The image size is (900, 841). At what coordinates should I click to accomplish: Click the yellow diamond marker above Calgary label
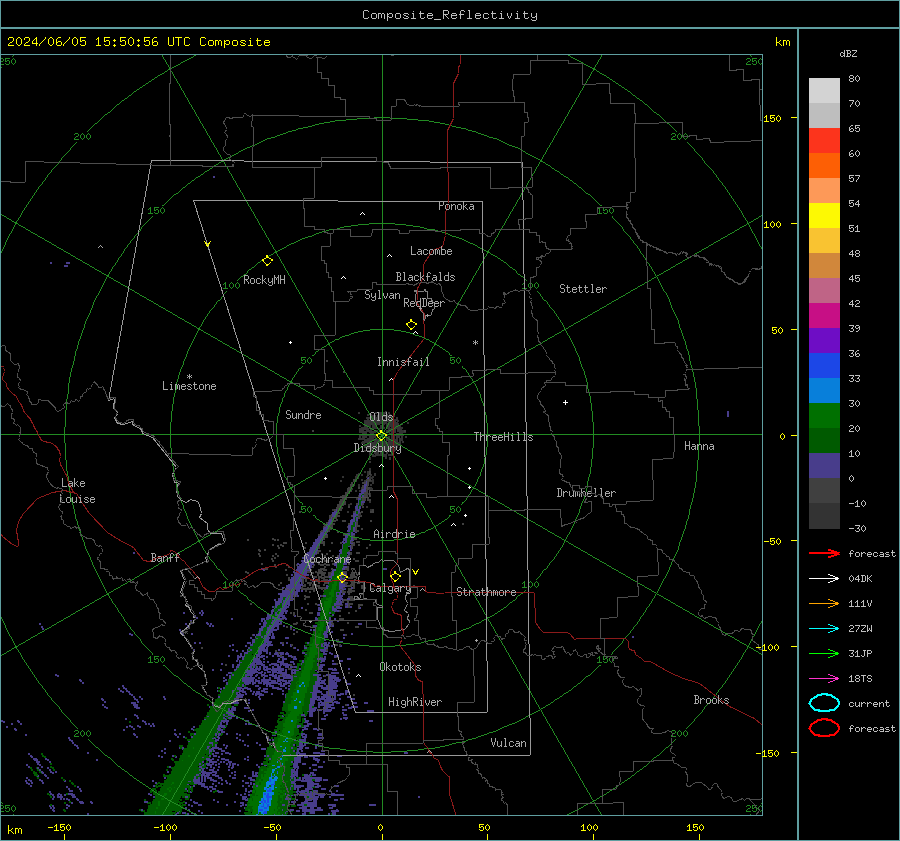click(x=395, y=576)
